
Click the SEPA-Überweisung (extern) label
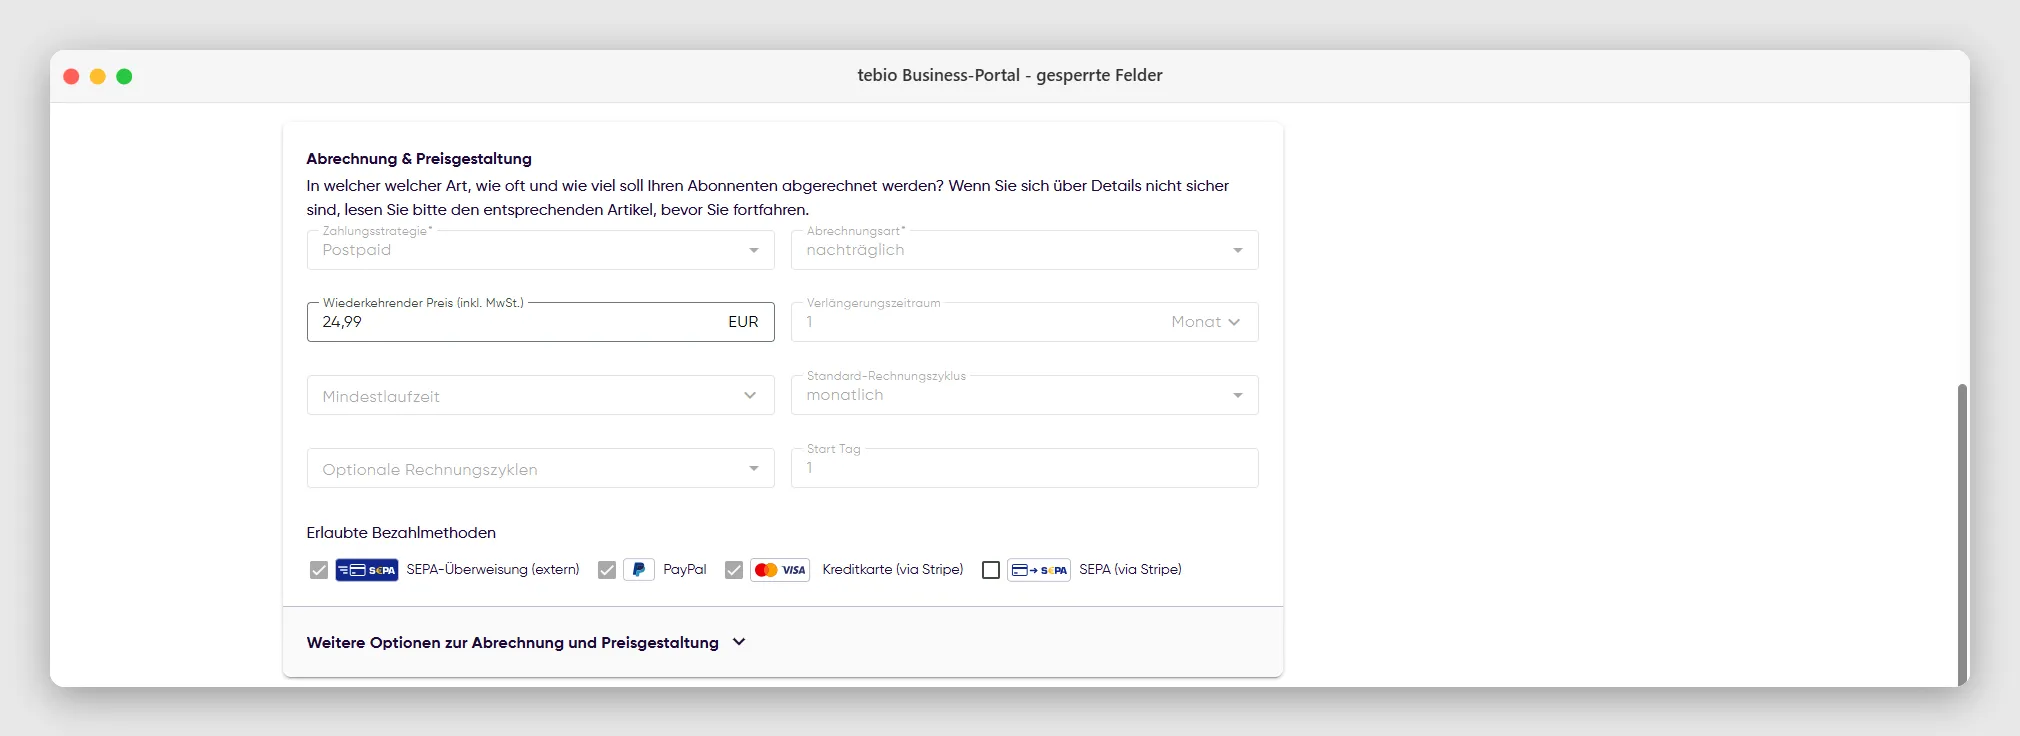(x=493, y=569)
